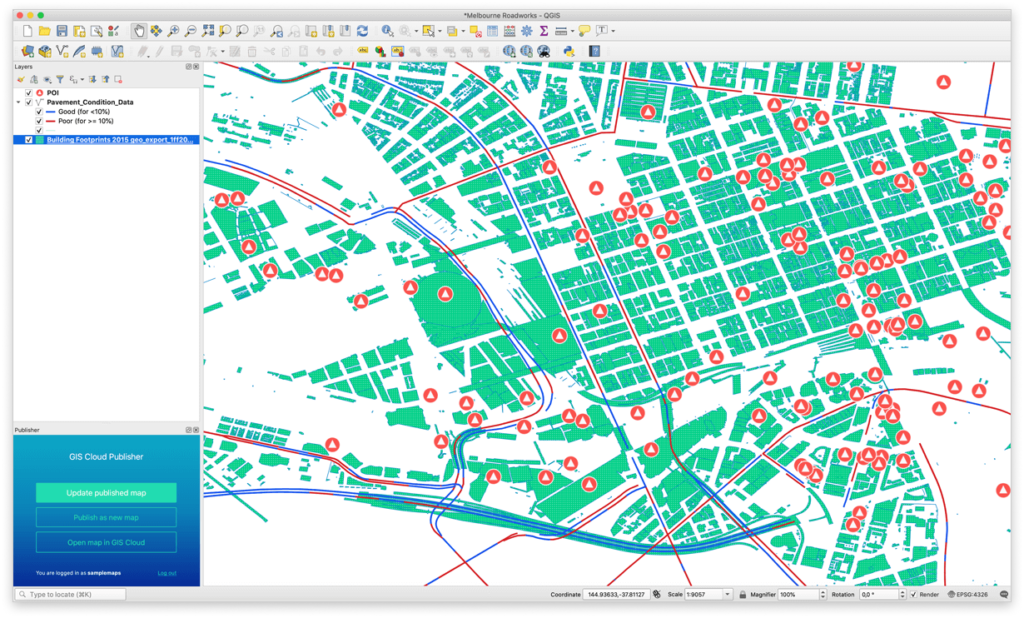Screen dimensions: 1024x618
Task: Click New GeoPackage Layer icon
Action: [44, 51]
